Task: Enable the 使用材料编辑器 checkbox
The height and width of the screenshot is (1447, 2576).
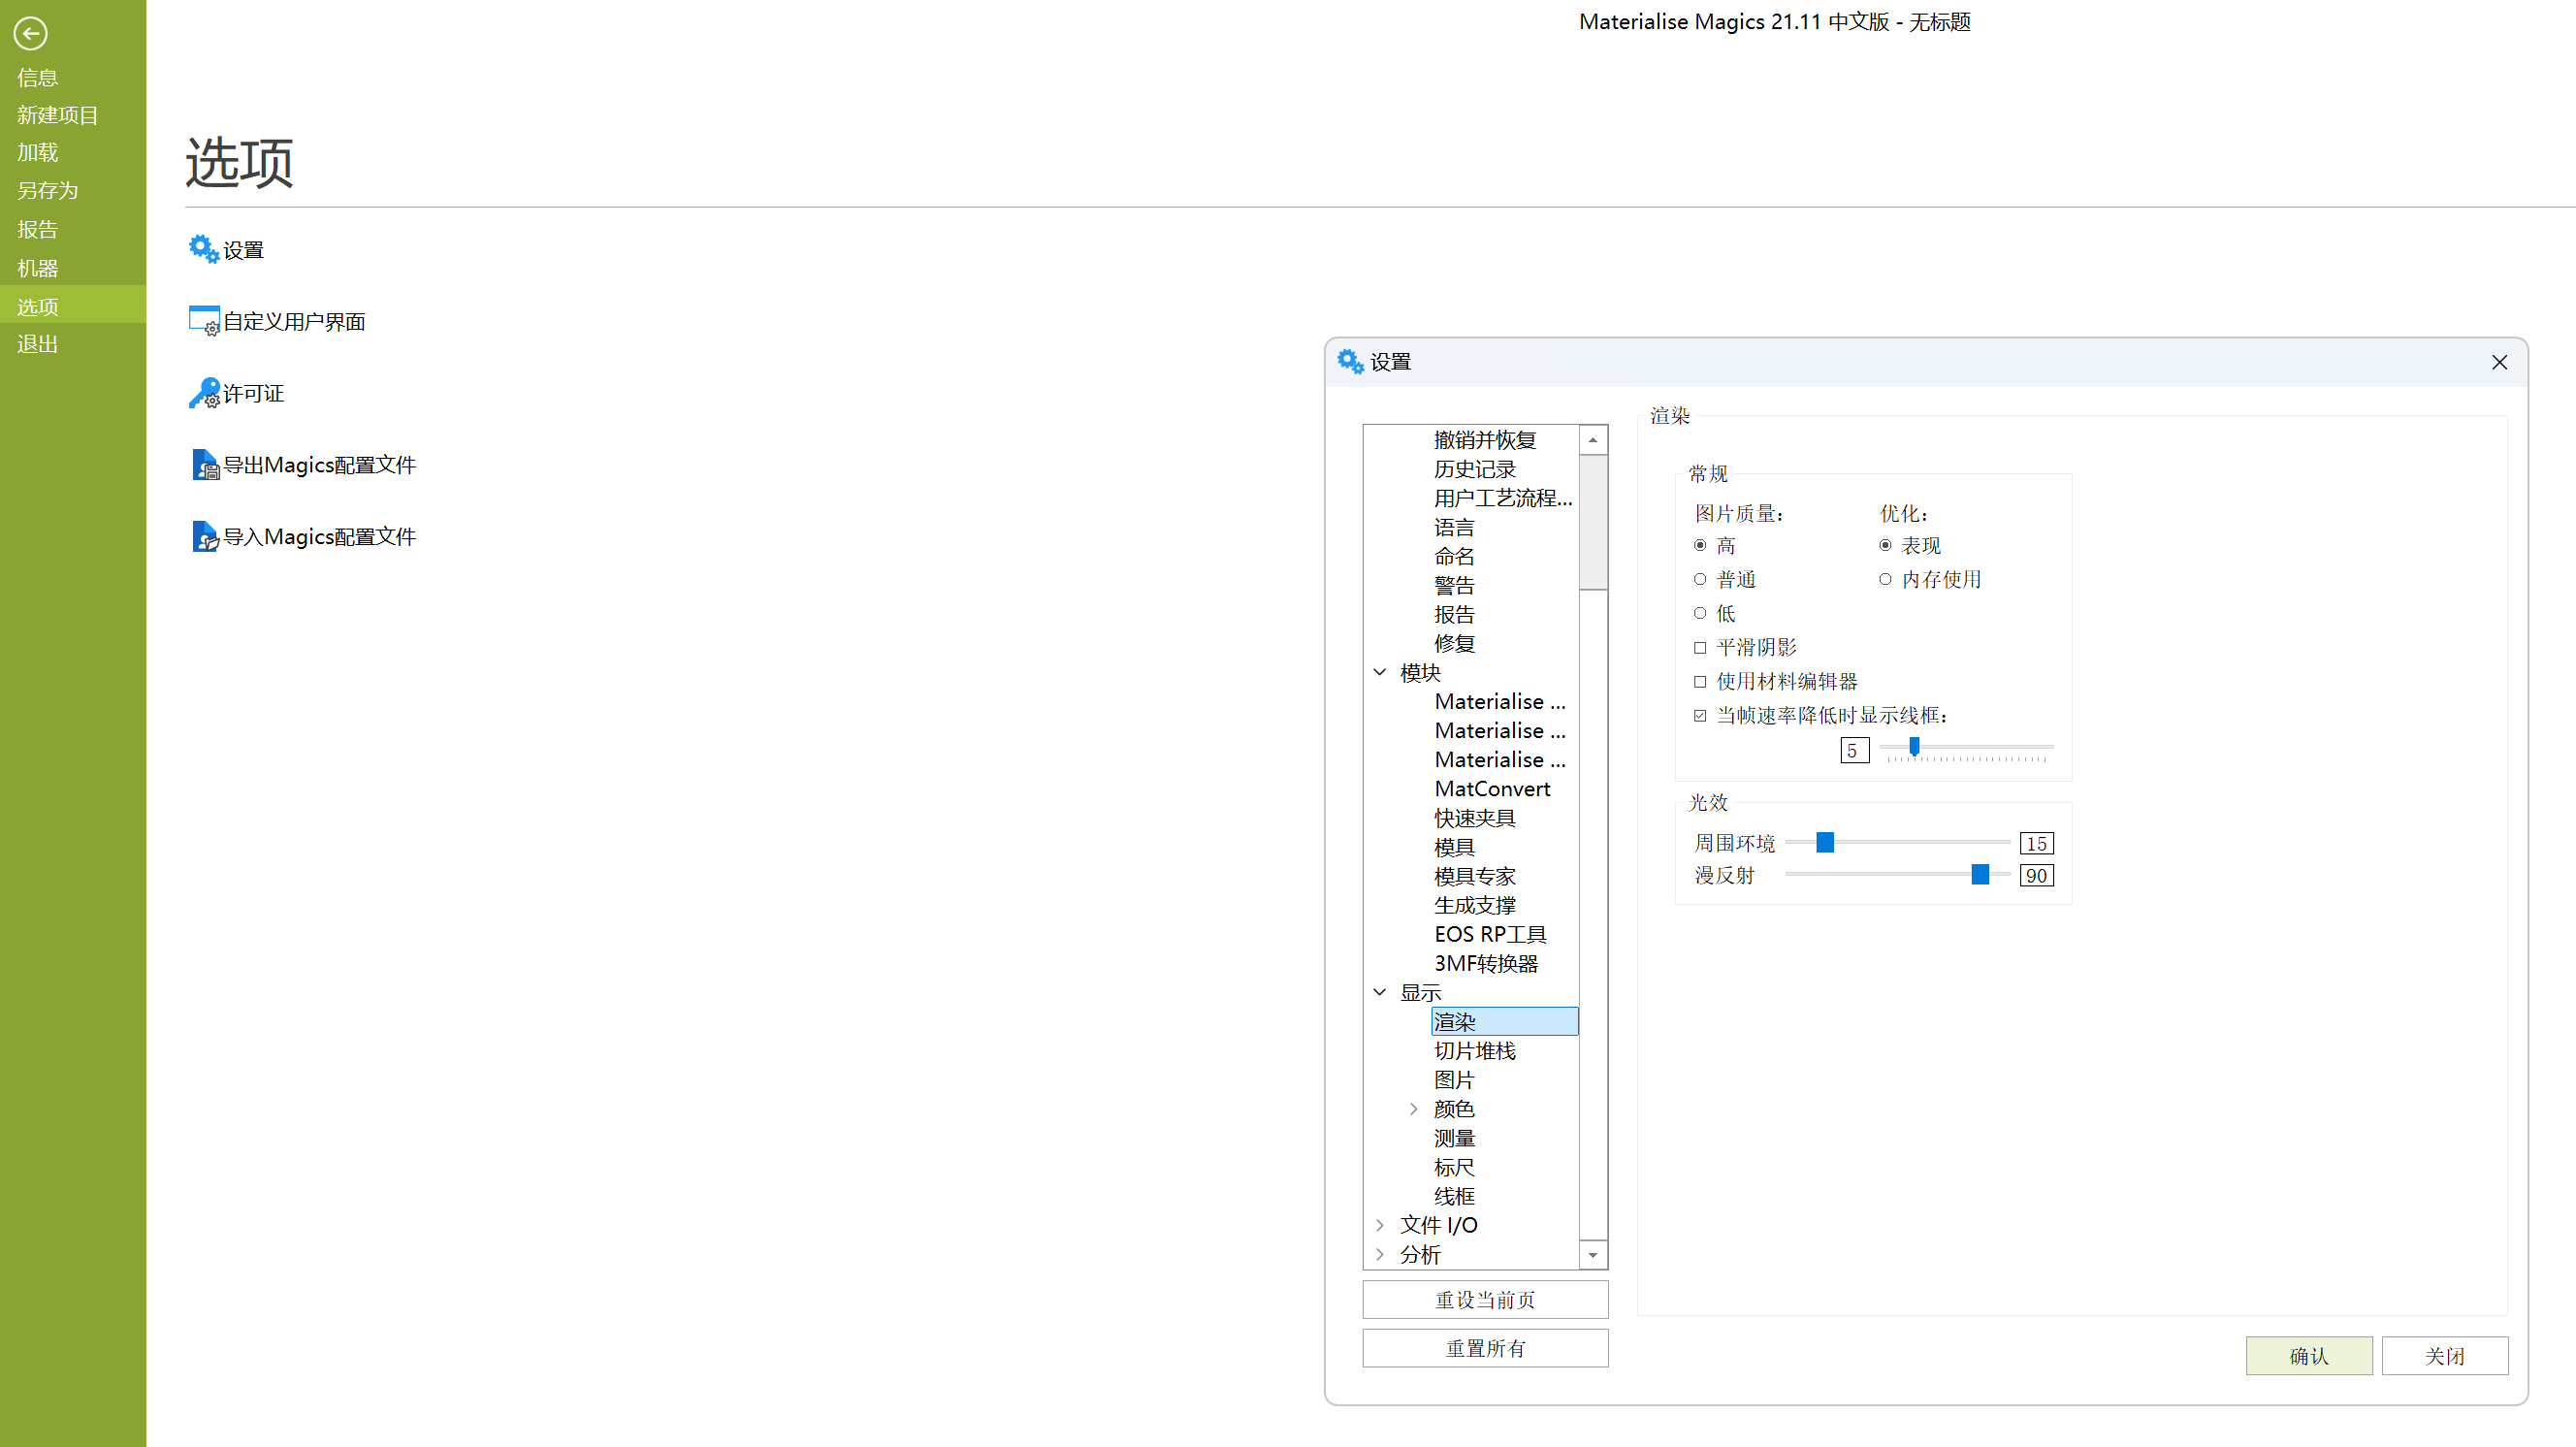Action: point(1700,682)
